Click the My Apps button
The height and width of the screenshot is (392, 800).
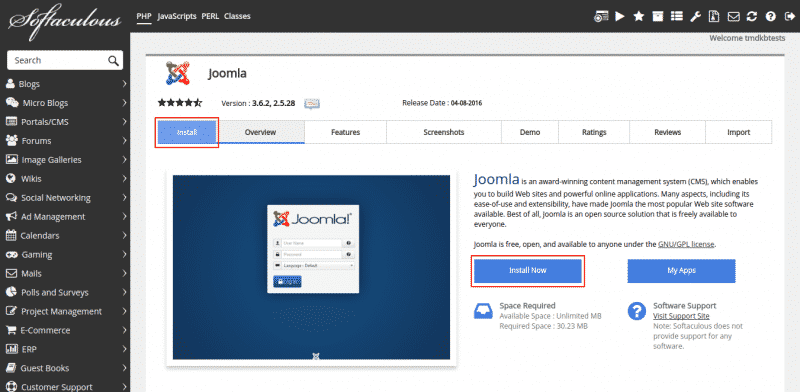681,271
